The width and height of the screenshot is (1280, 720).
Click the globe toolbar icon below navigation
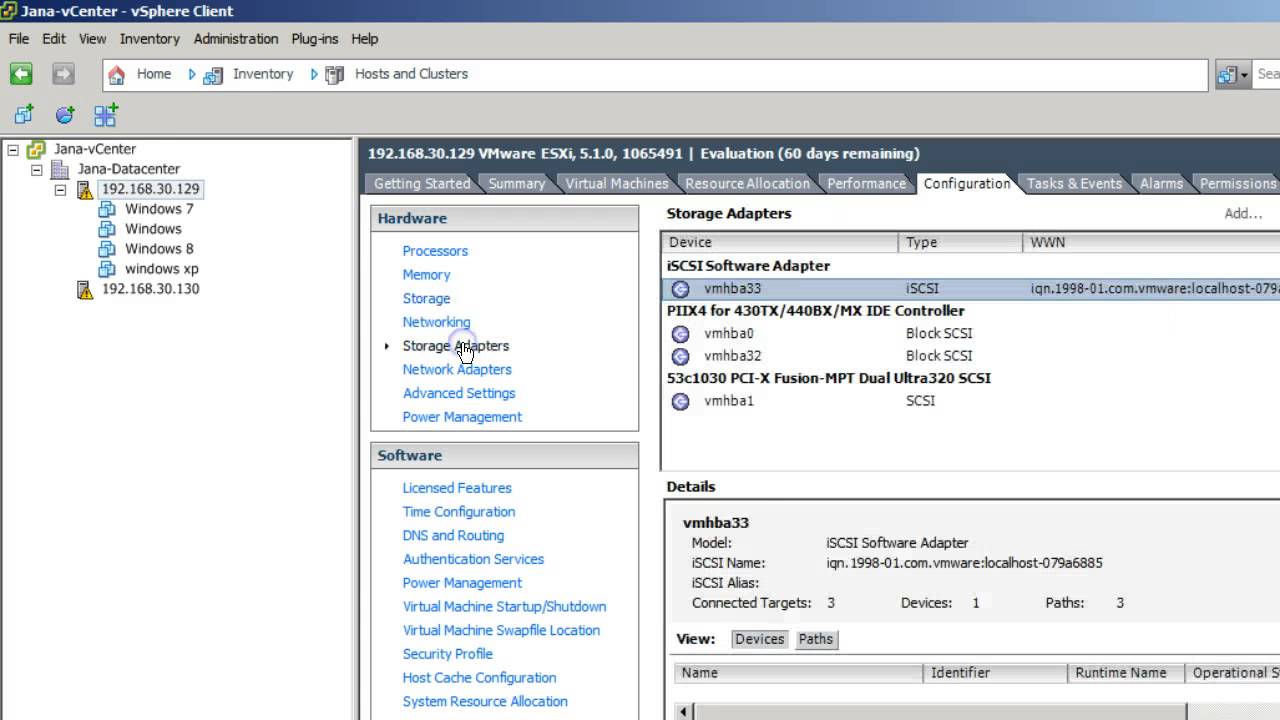(x=64, y=115)
